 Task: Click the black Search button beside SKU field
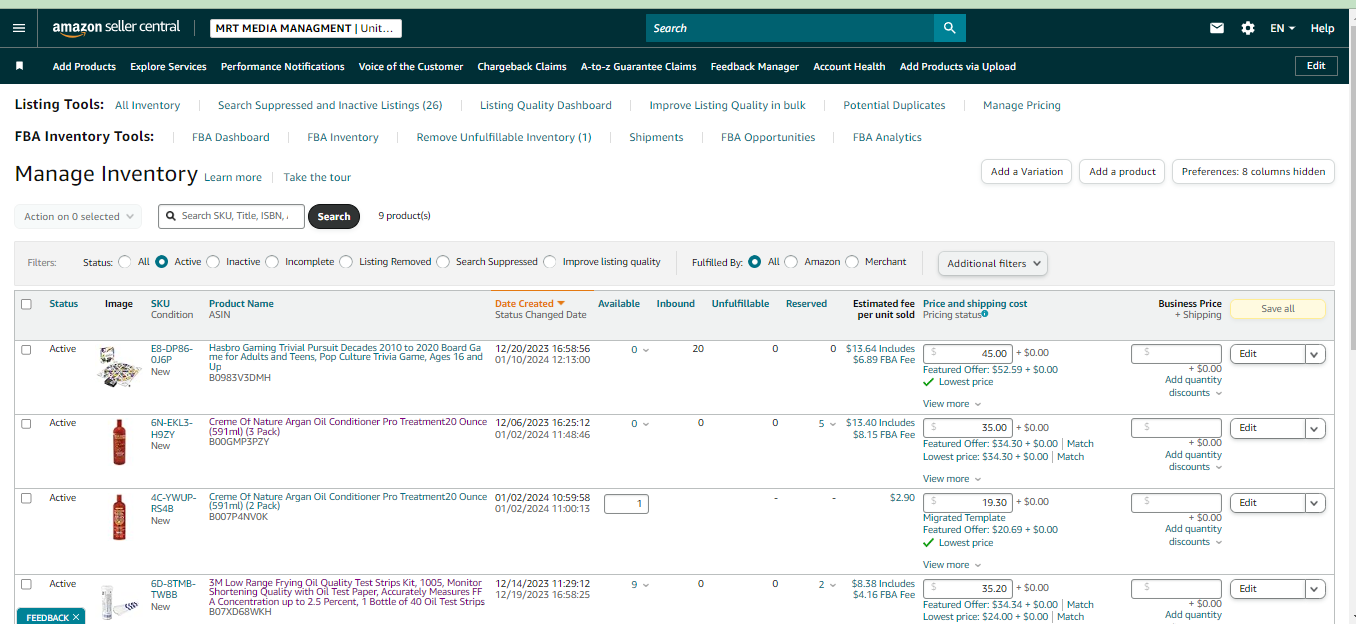(x=334, y=216)
